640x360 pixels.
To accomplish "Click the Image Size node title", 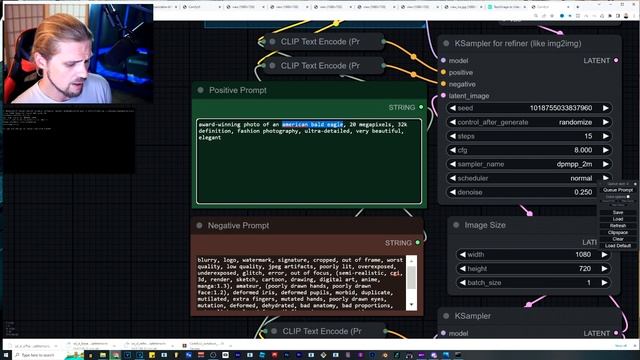I will (x=485, y=225).
